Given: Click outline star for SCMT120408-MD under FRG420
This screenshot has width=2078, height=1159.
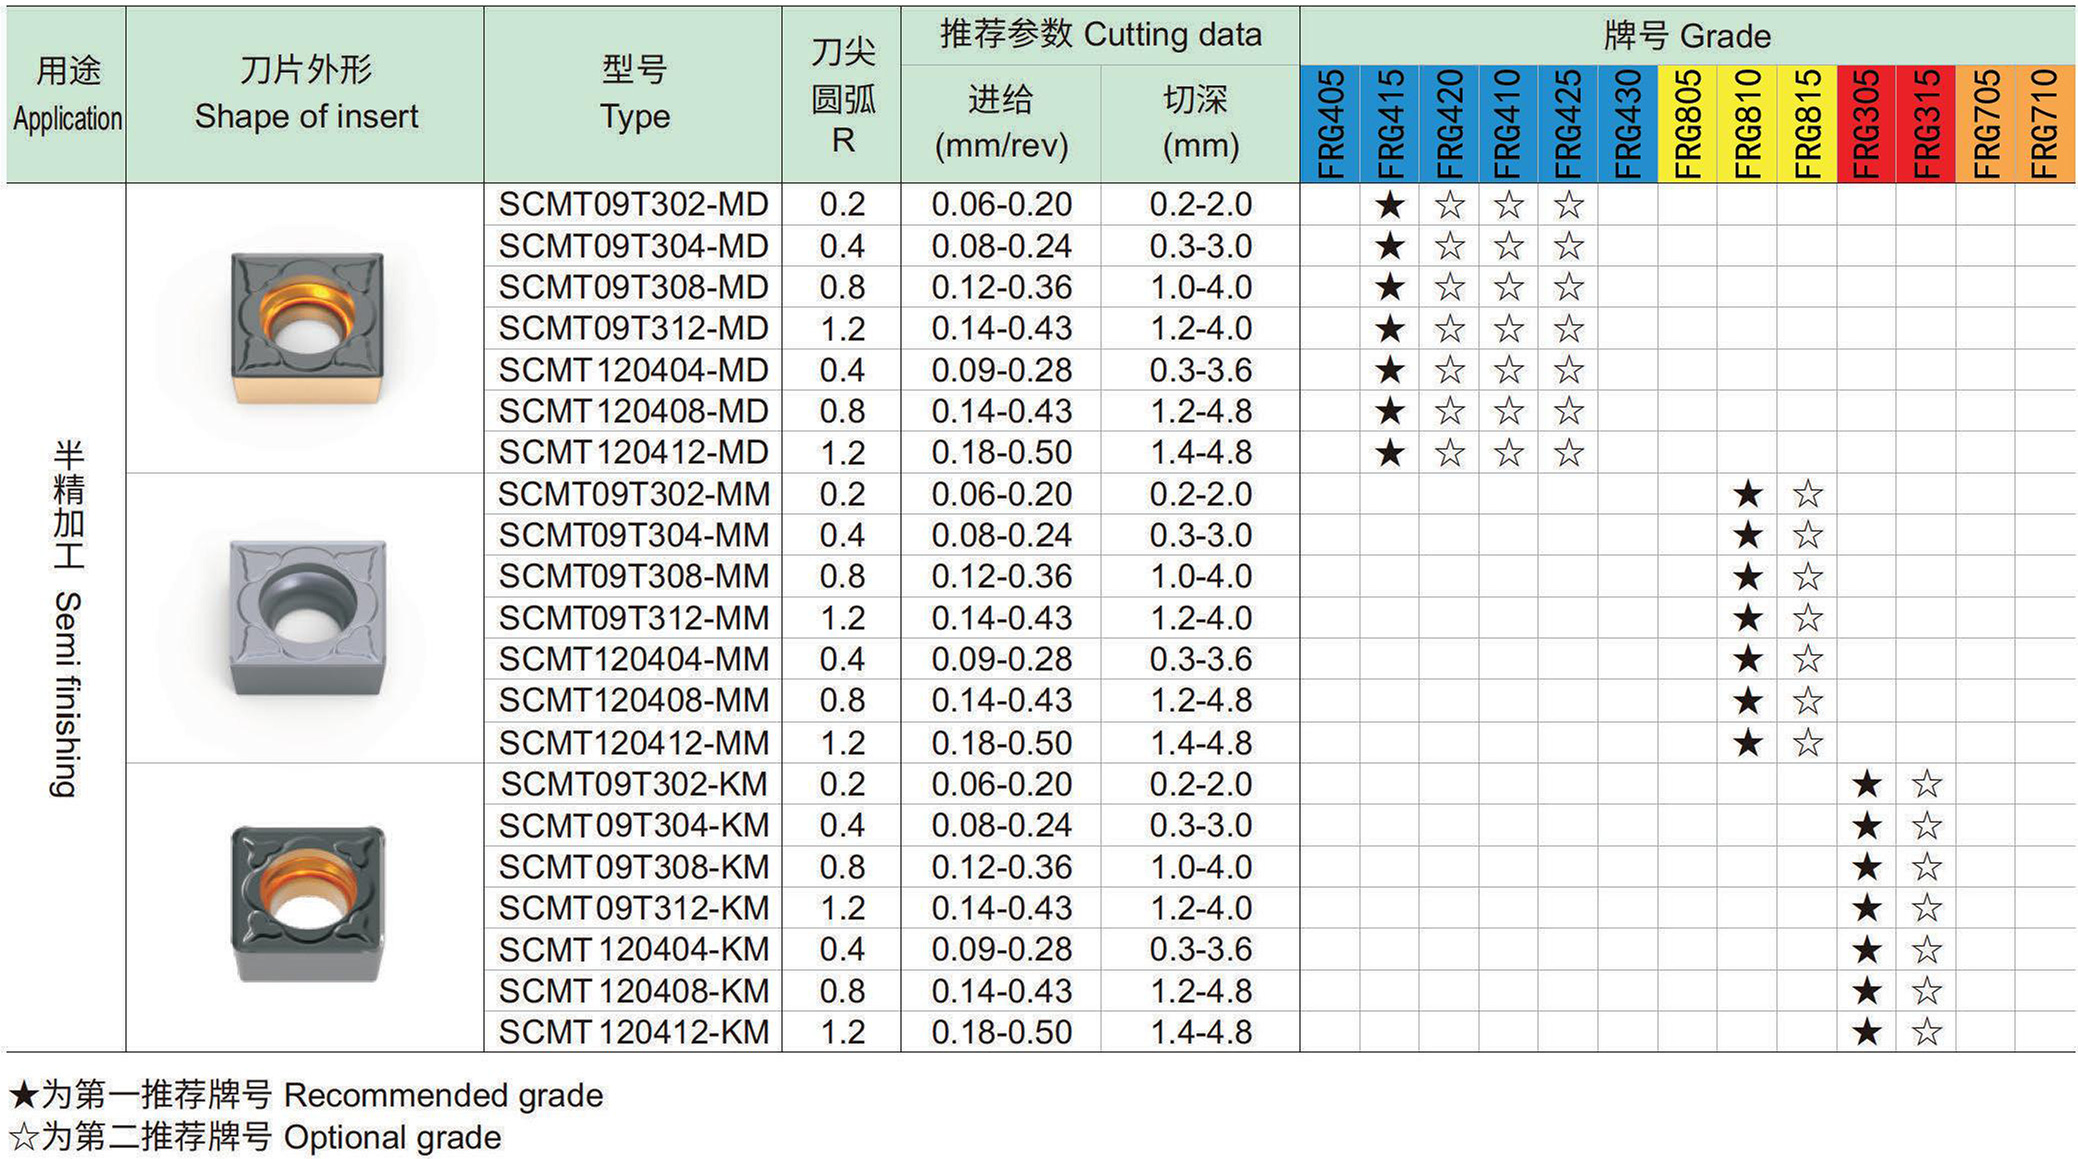Looking at the screenshot, I should (1449, 411).
